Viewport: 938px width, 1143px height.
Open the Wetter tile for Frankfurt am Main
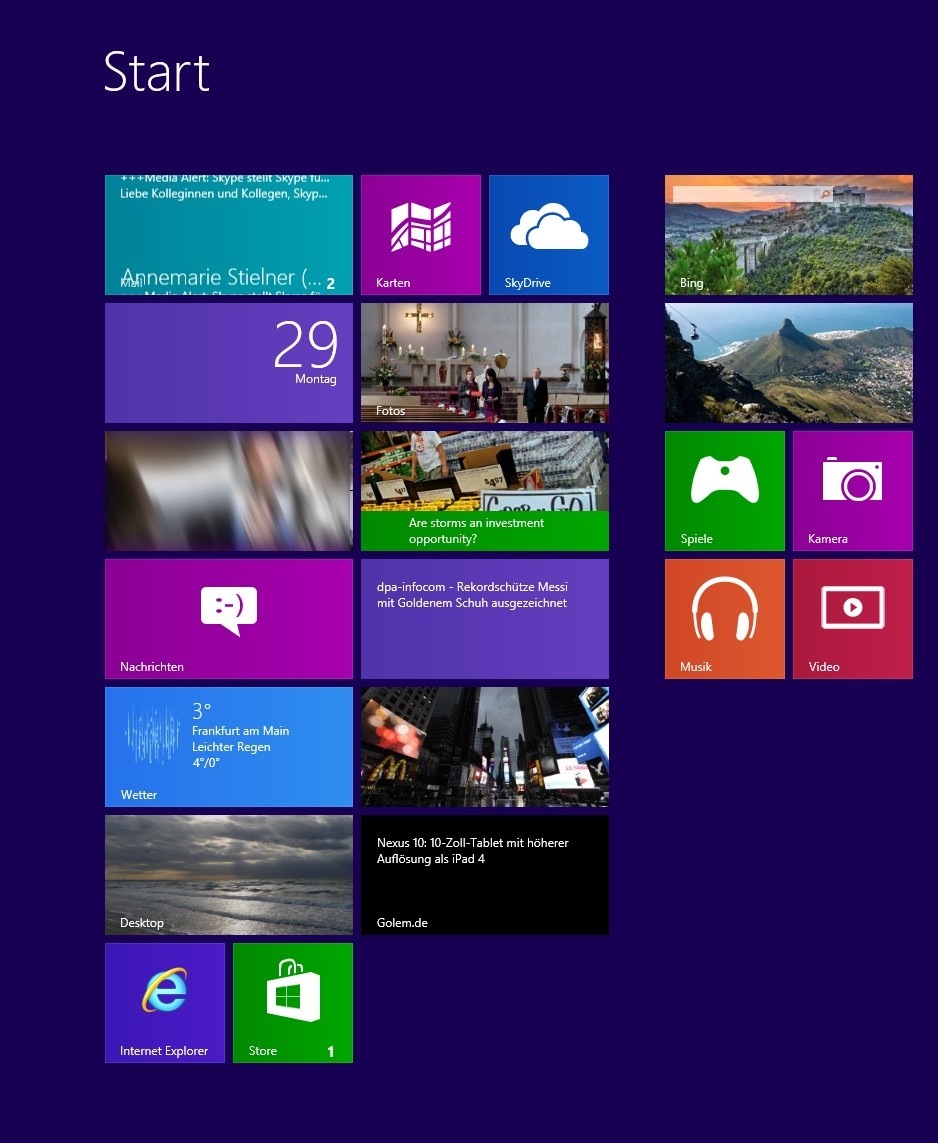pyautogui.click(x=229, y=746)
